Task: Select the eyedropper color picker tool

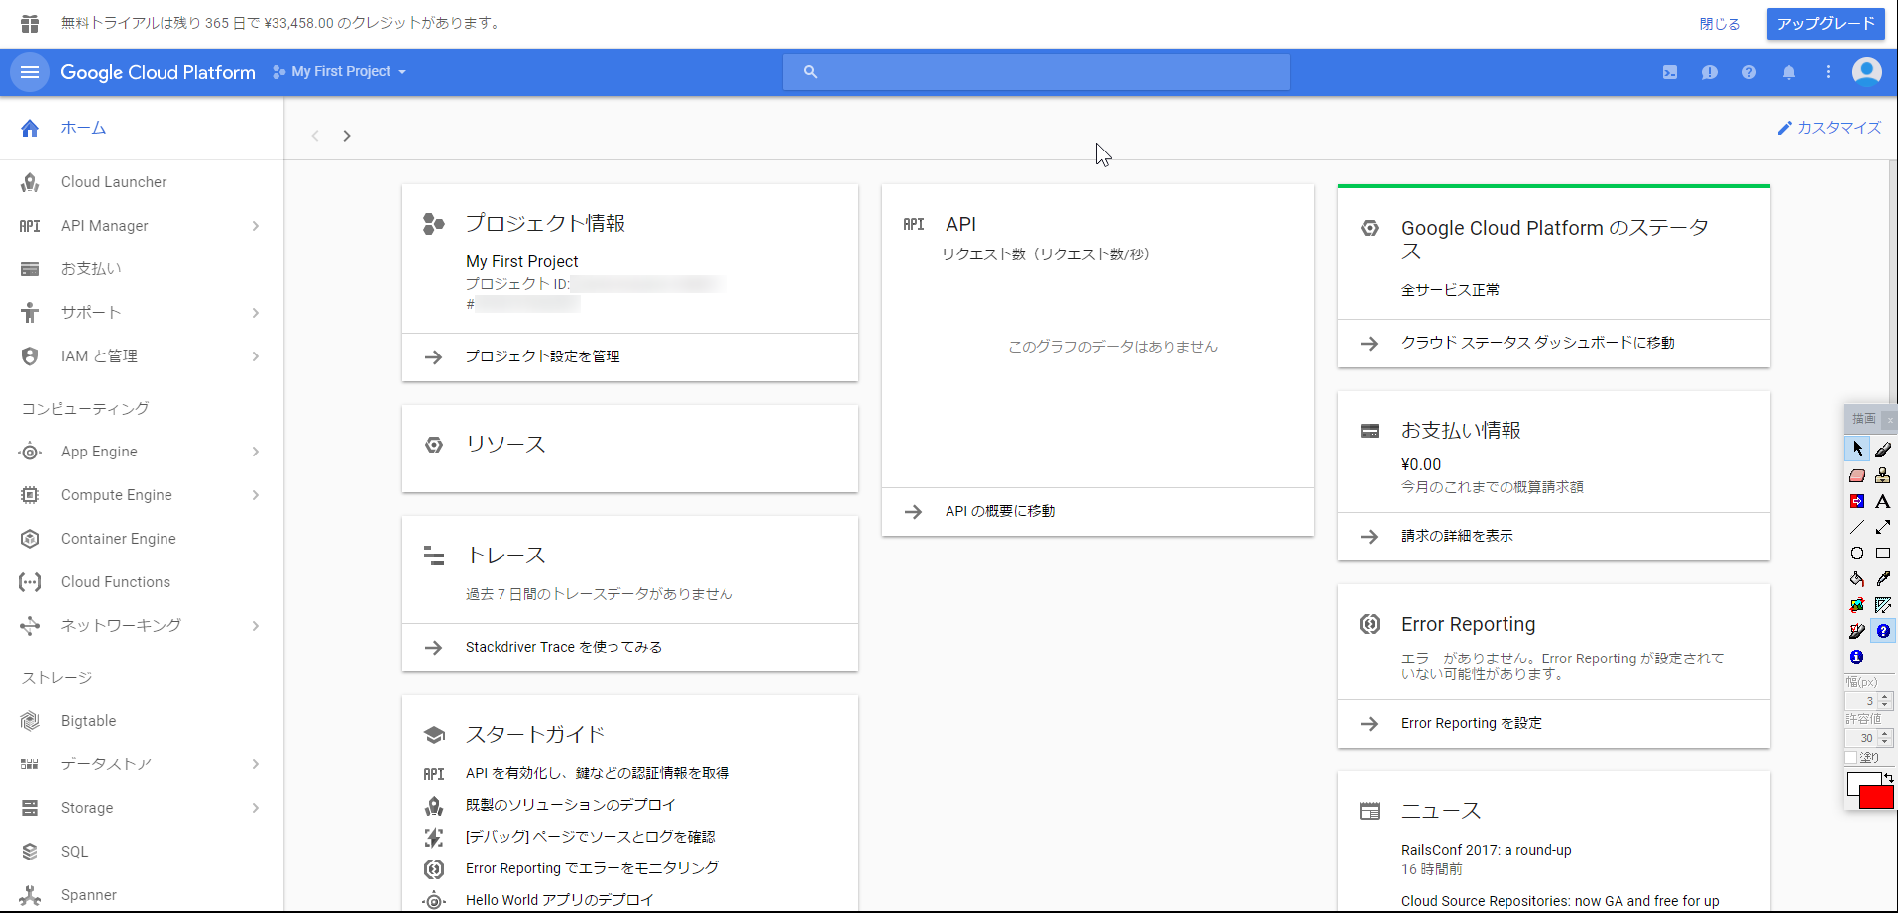Action: click(x=1883, y=579)
